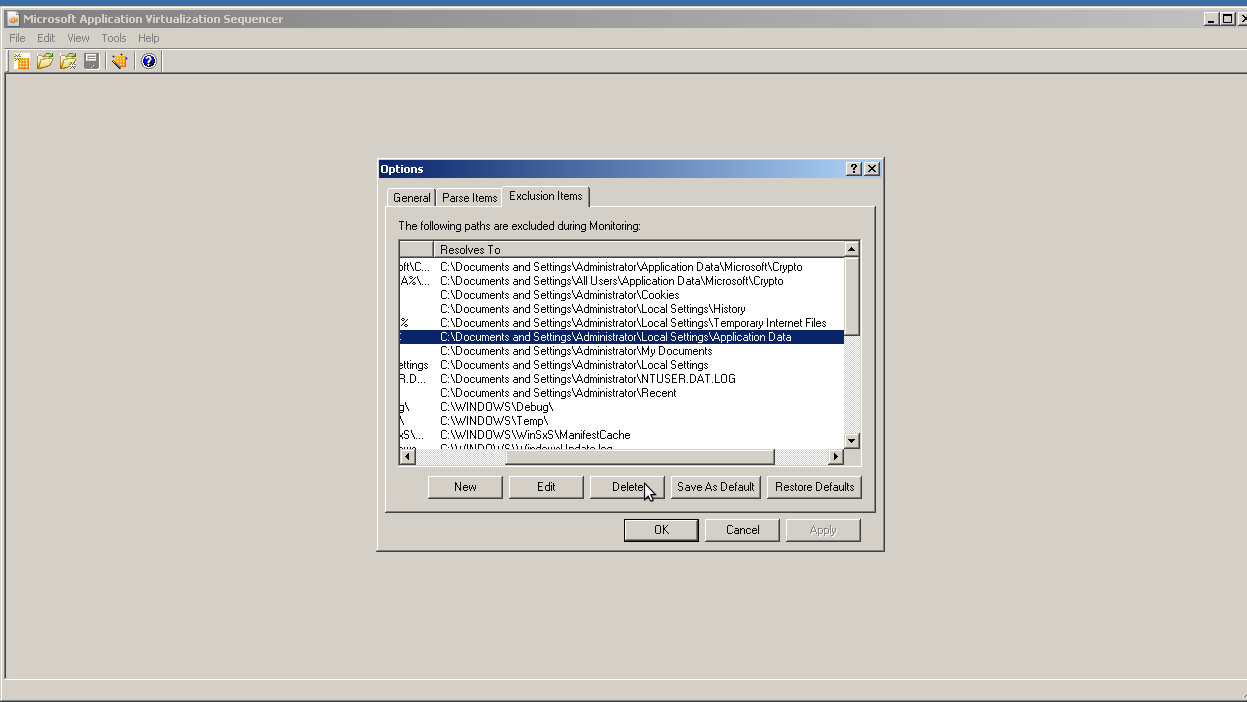
Task: Select the Administrator\My Documents path row
Action: click(x=622, y=351)
